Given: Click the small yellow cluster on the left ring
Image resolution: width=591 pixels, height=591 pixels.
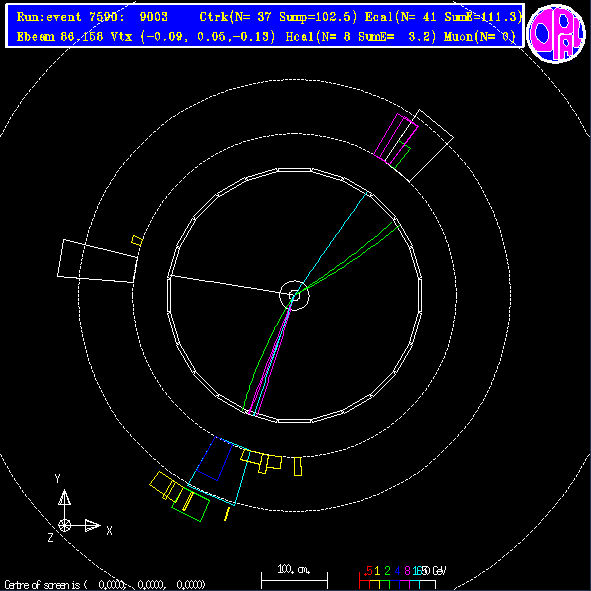Looking at the screenshot, I should [x=137, y=240].
